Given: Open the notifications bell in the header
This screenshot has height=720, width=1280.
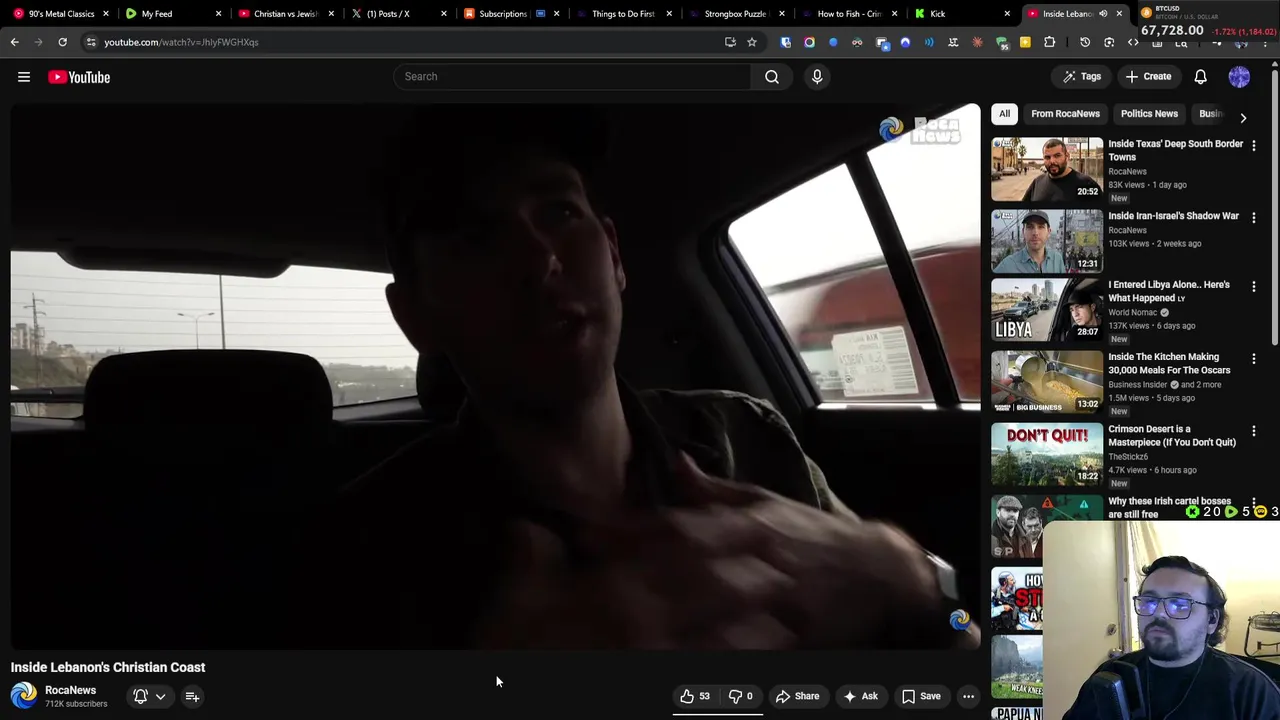Looking at the screenshot, I should (x=1200, y=76).
